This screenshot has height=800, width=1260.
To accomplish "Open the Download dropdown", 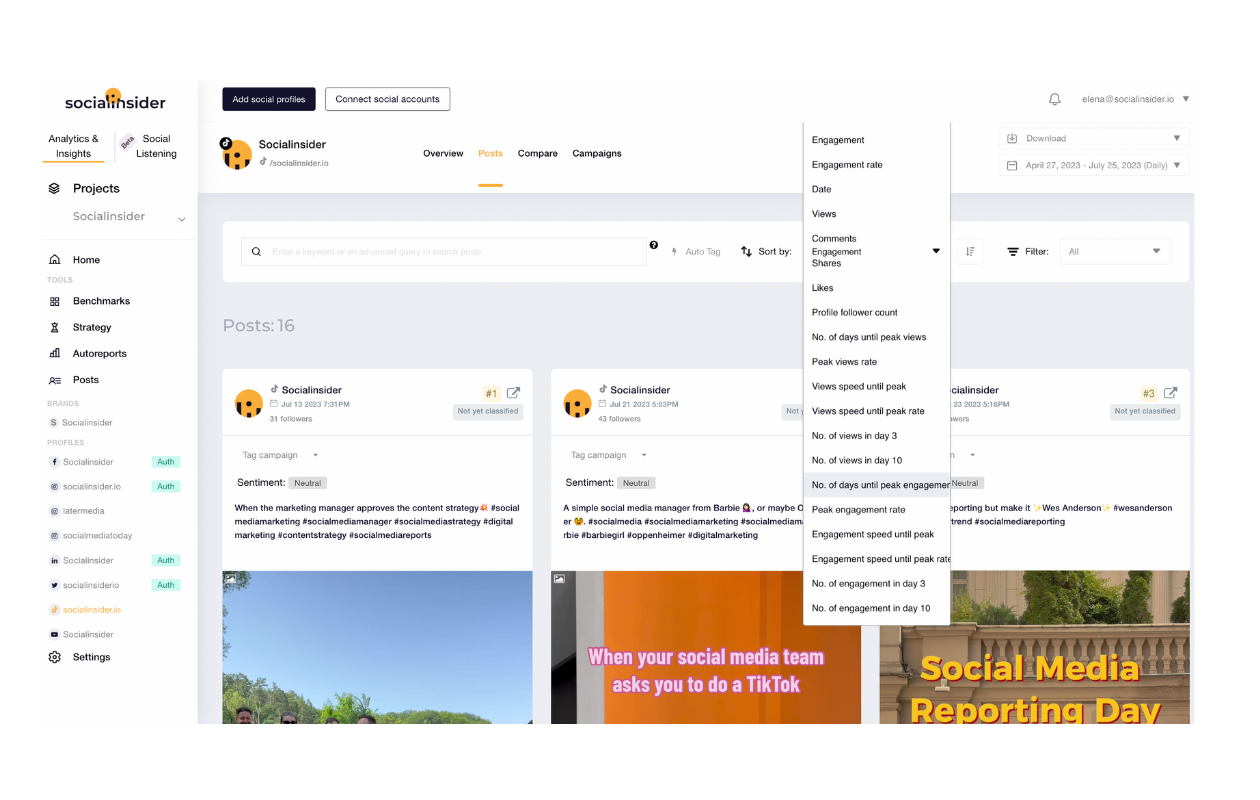I will [x=1093, y=138].
